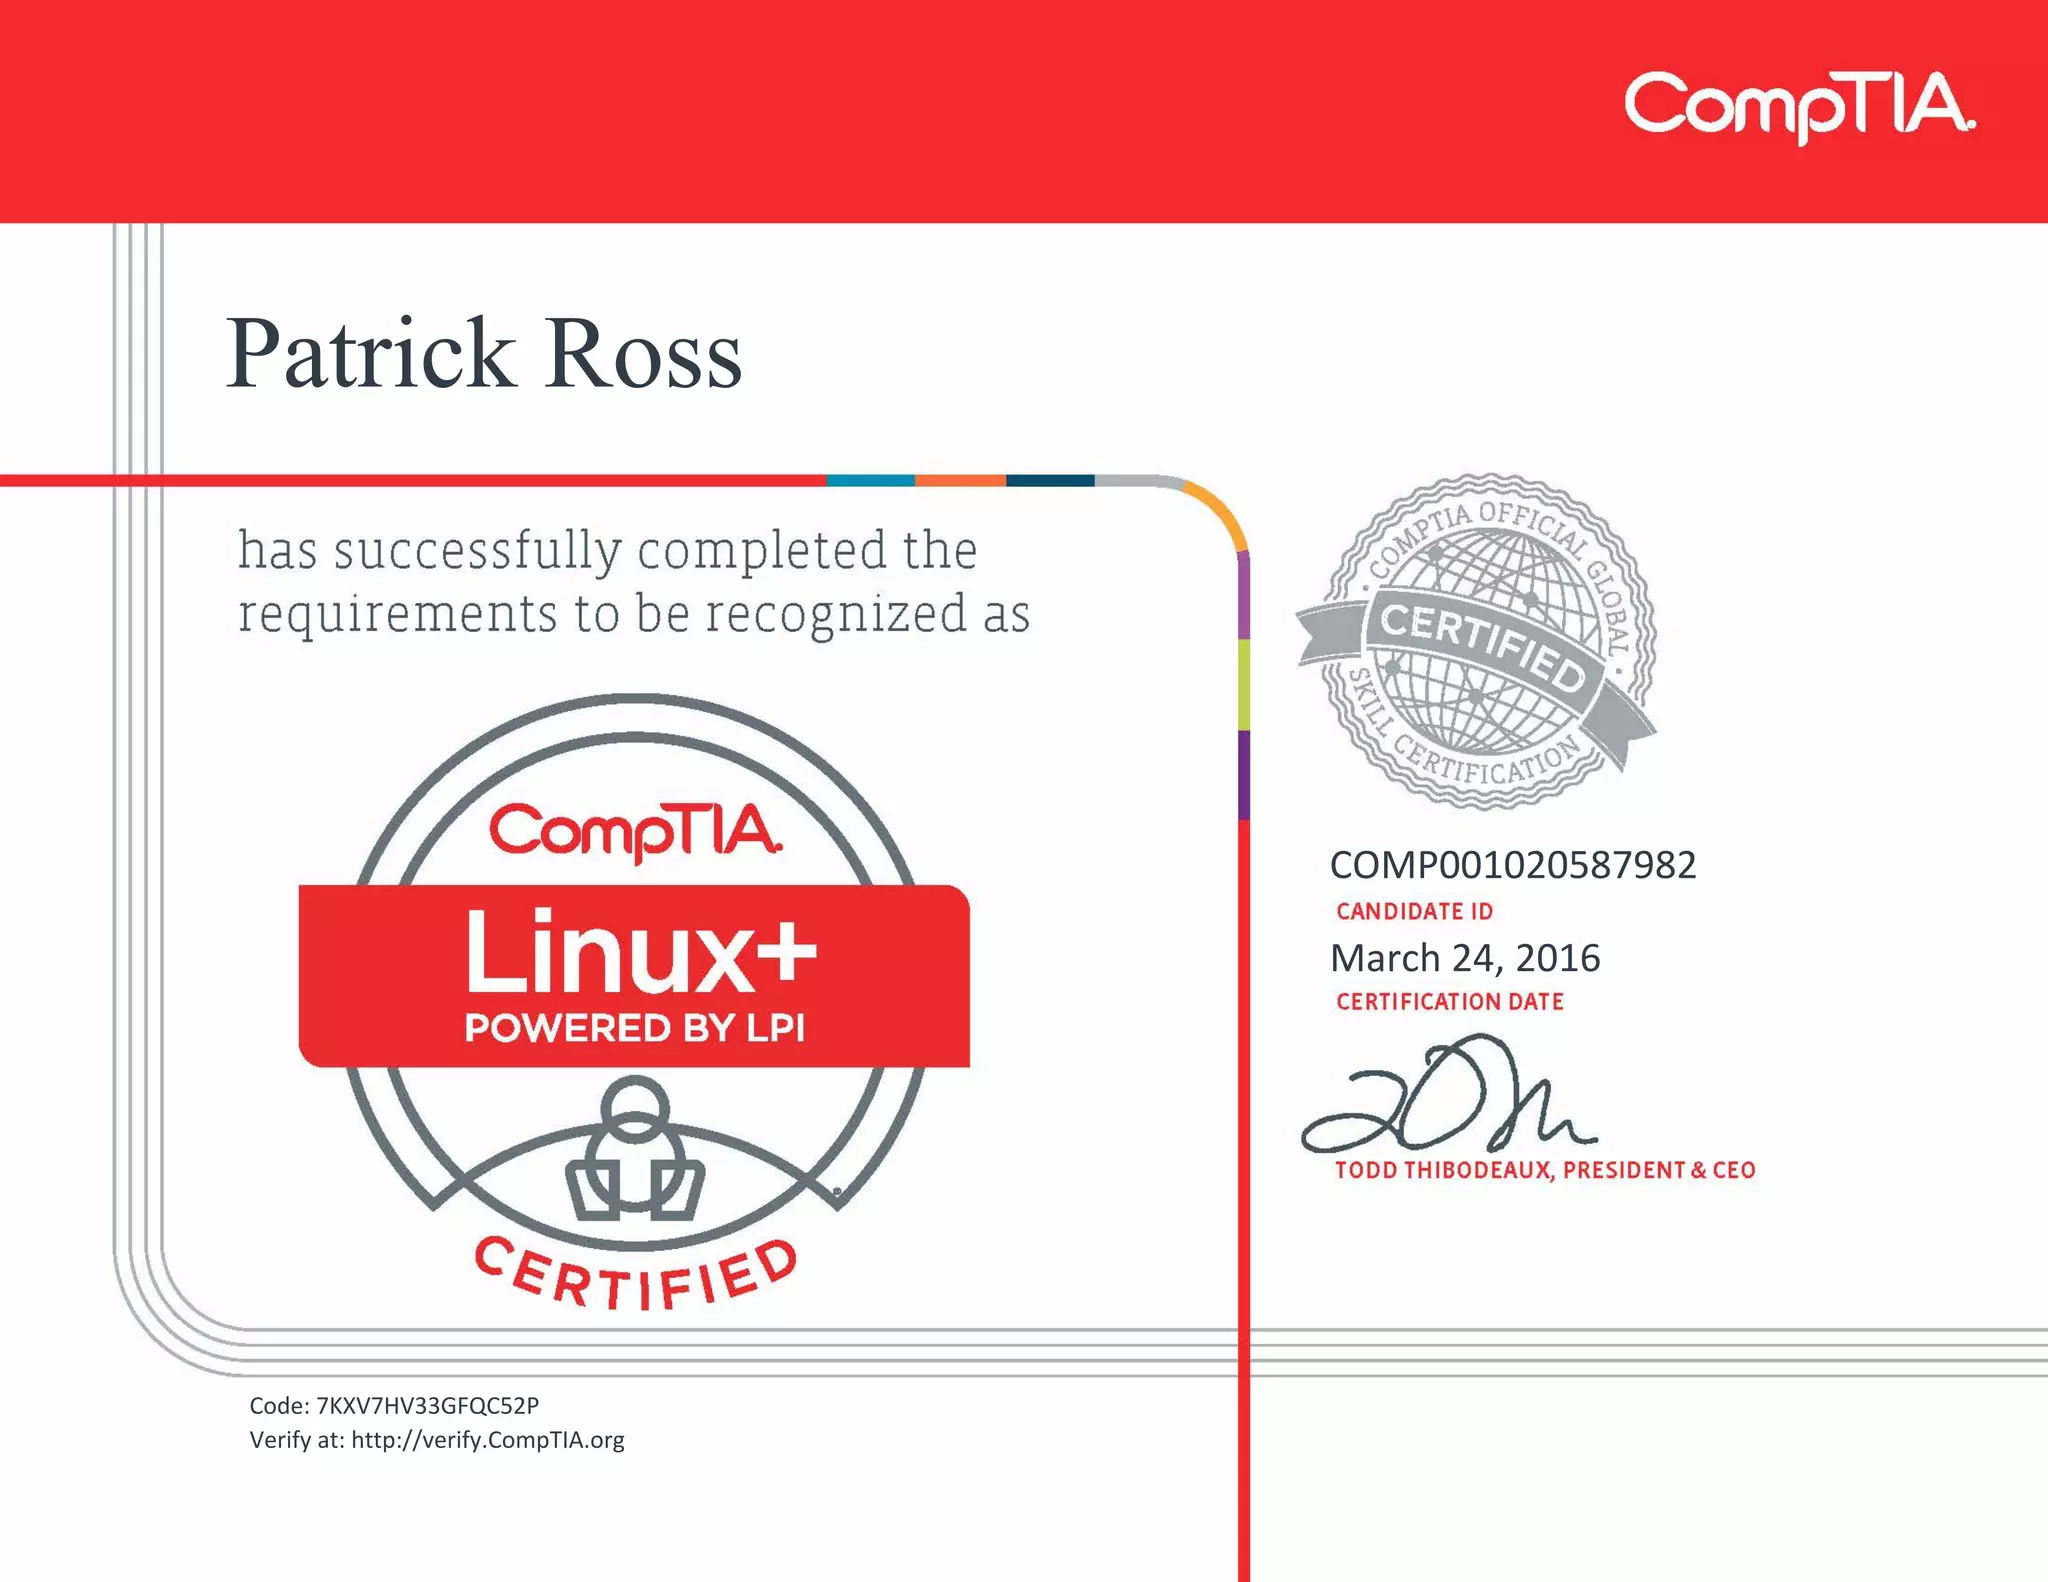The image size is (2048, 1582).
Task: Click the Todd Thibodeaux President & CEO text
Action: [1544, 1170]
